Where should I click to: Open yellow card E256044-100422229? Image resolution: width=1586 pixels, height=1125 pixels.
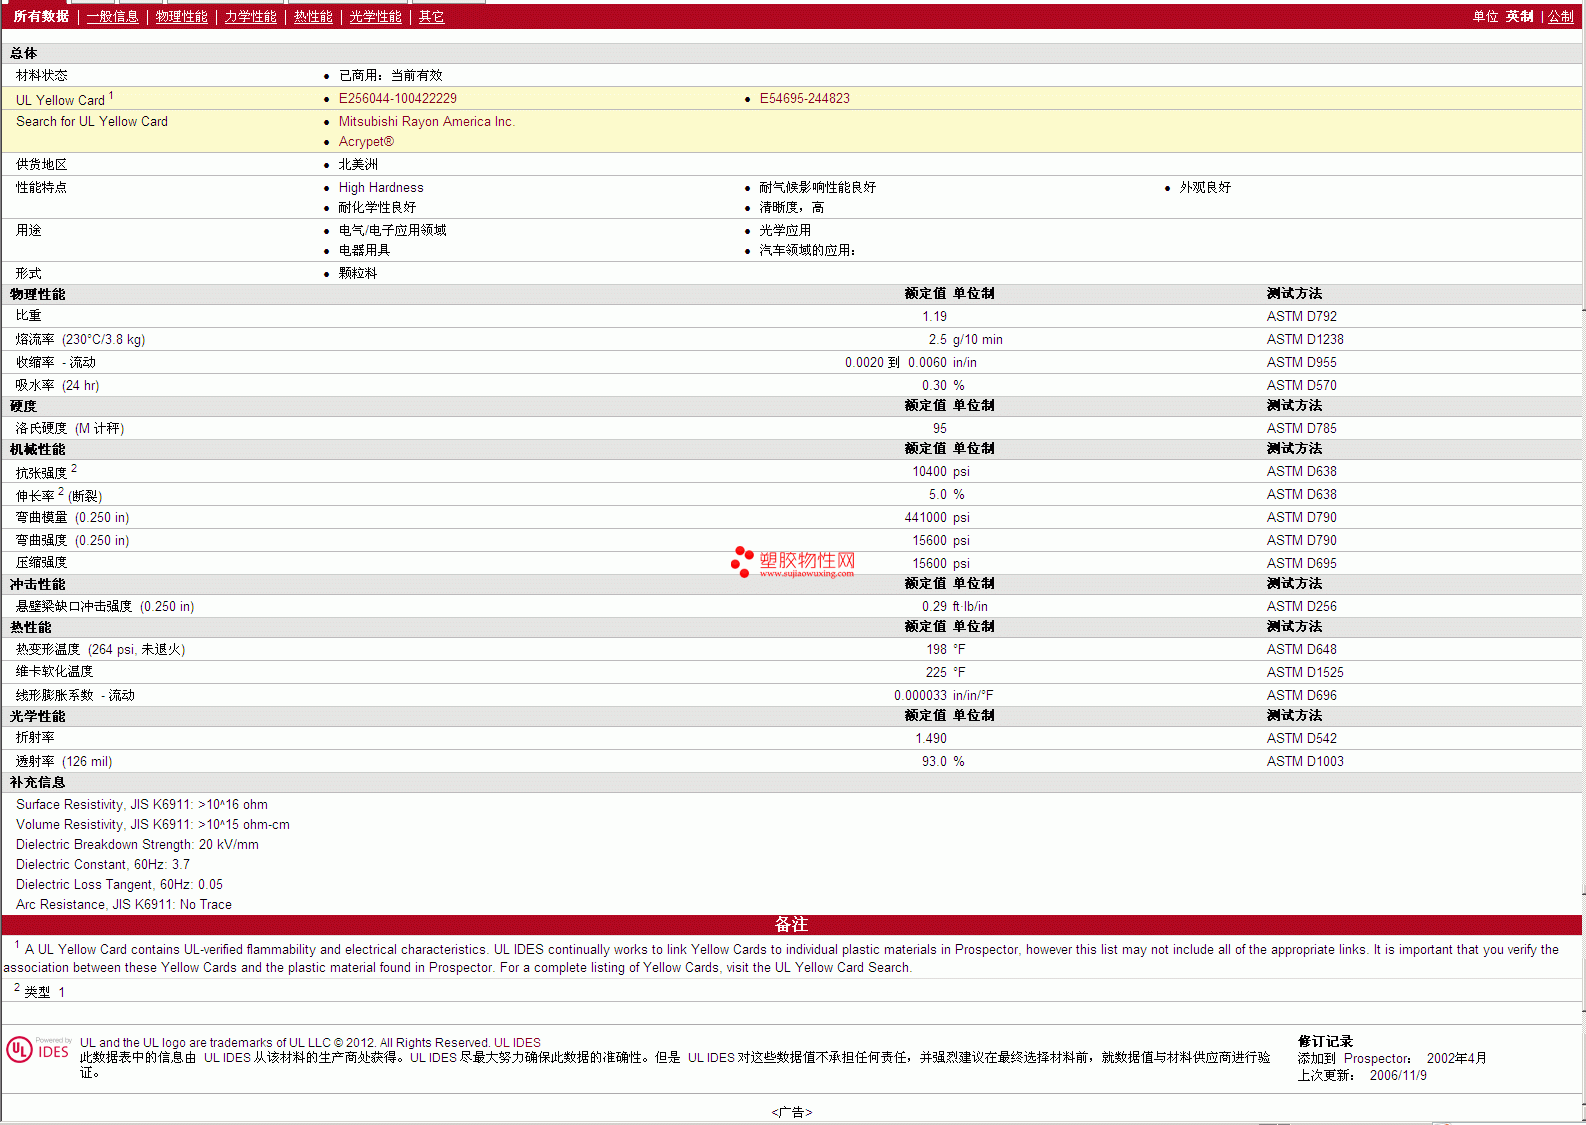pyautogui.click(x=397, y=99)
